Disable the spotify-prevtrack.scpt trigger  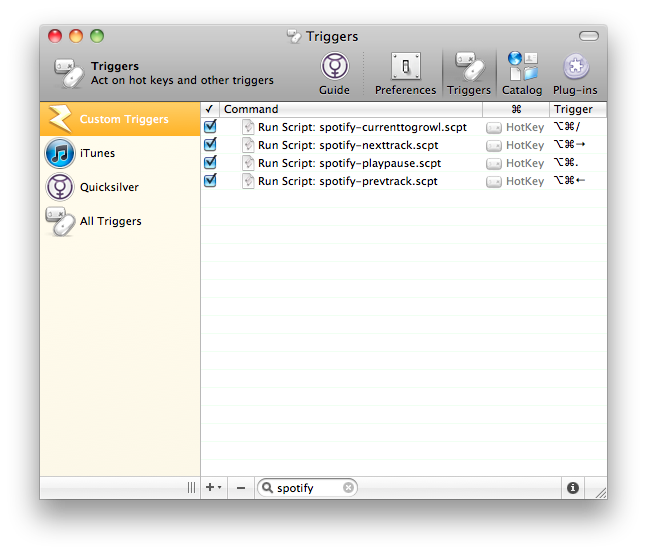coord(210,180)
